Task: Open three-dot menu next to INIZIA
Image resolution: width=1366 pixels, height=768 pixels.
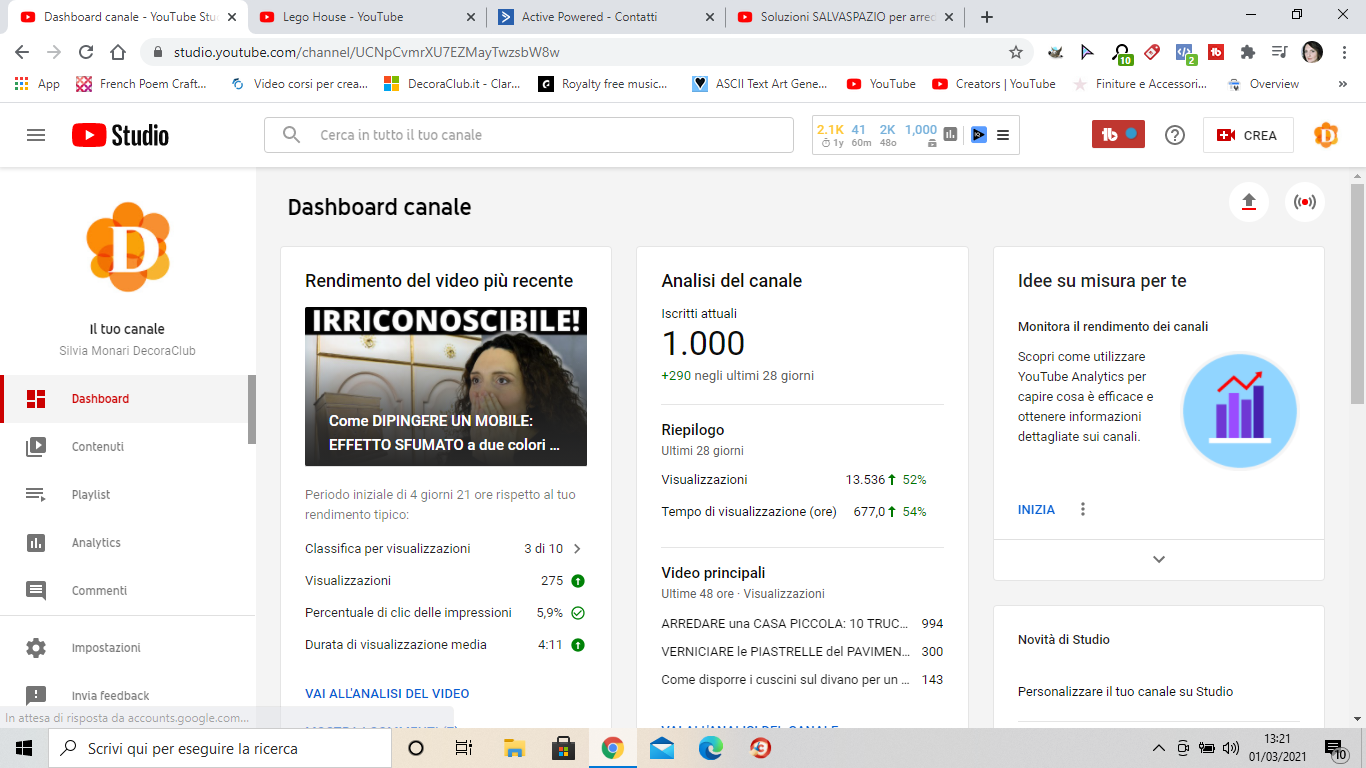Action: tap(1082, 510)
